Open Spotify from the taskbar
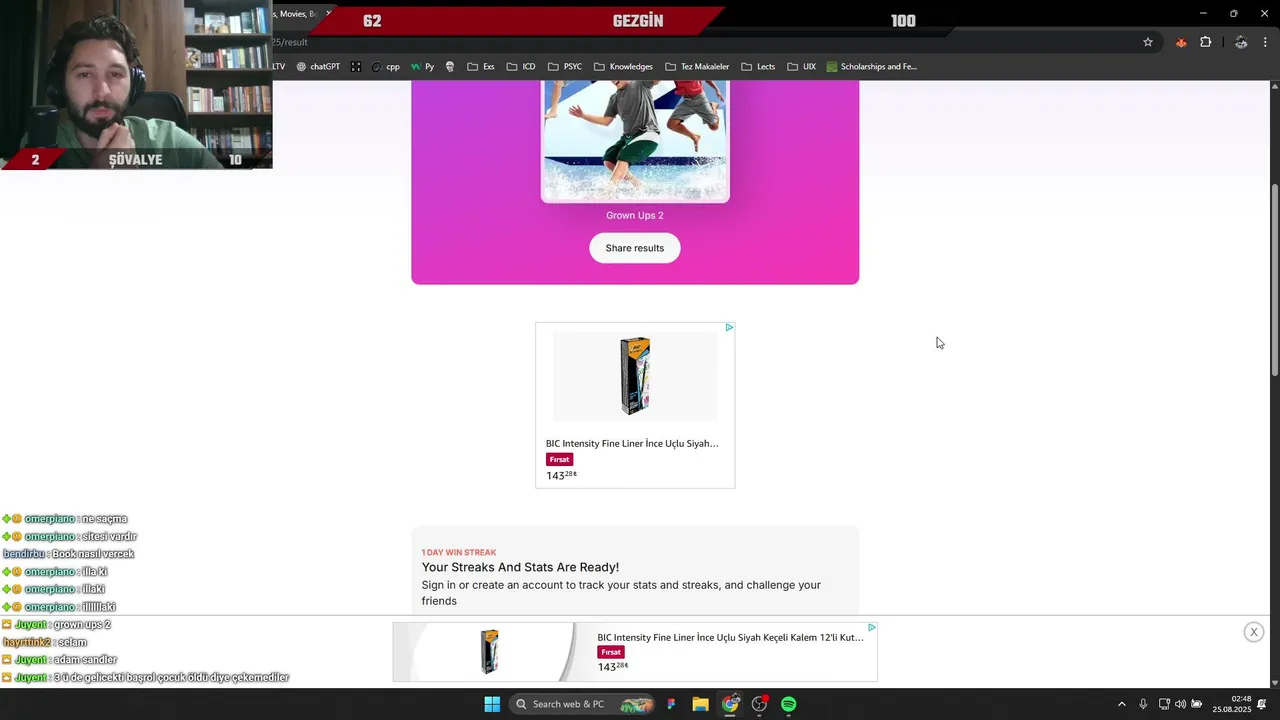Screen dimensions: 1280x720 789,704
